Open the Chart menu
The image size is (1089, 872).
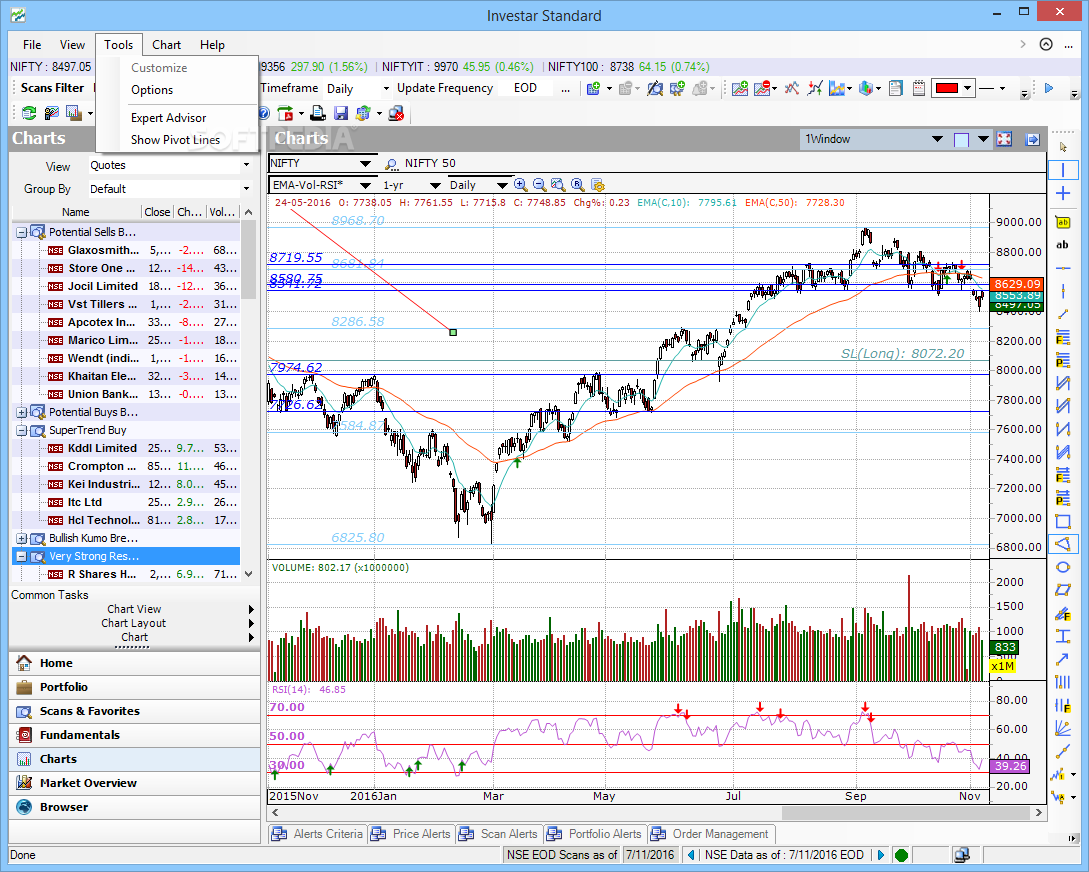[167, 44]
